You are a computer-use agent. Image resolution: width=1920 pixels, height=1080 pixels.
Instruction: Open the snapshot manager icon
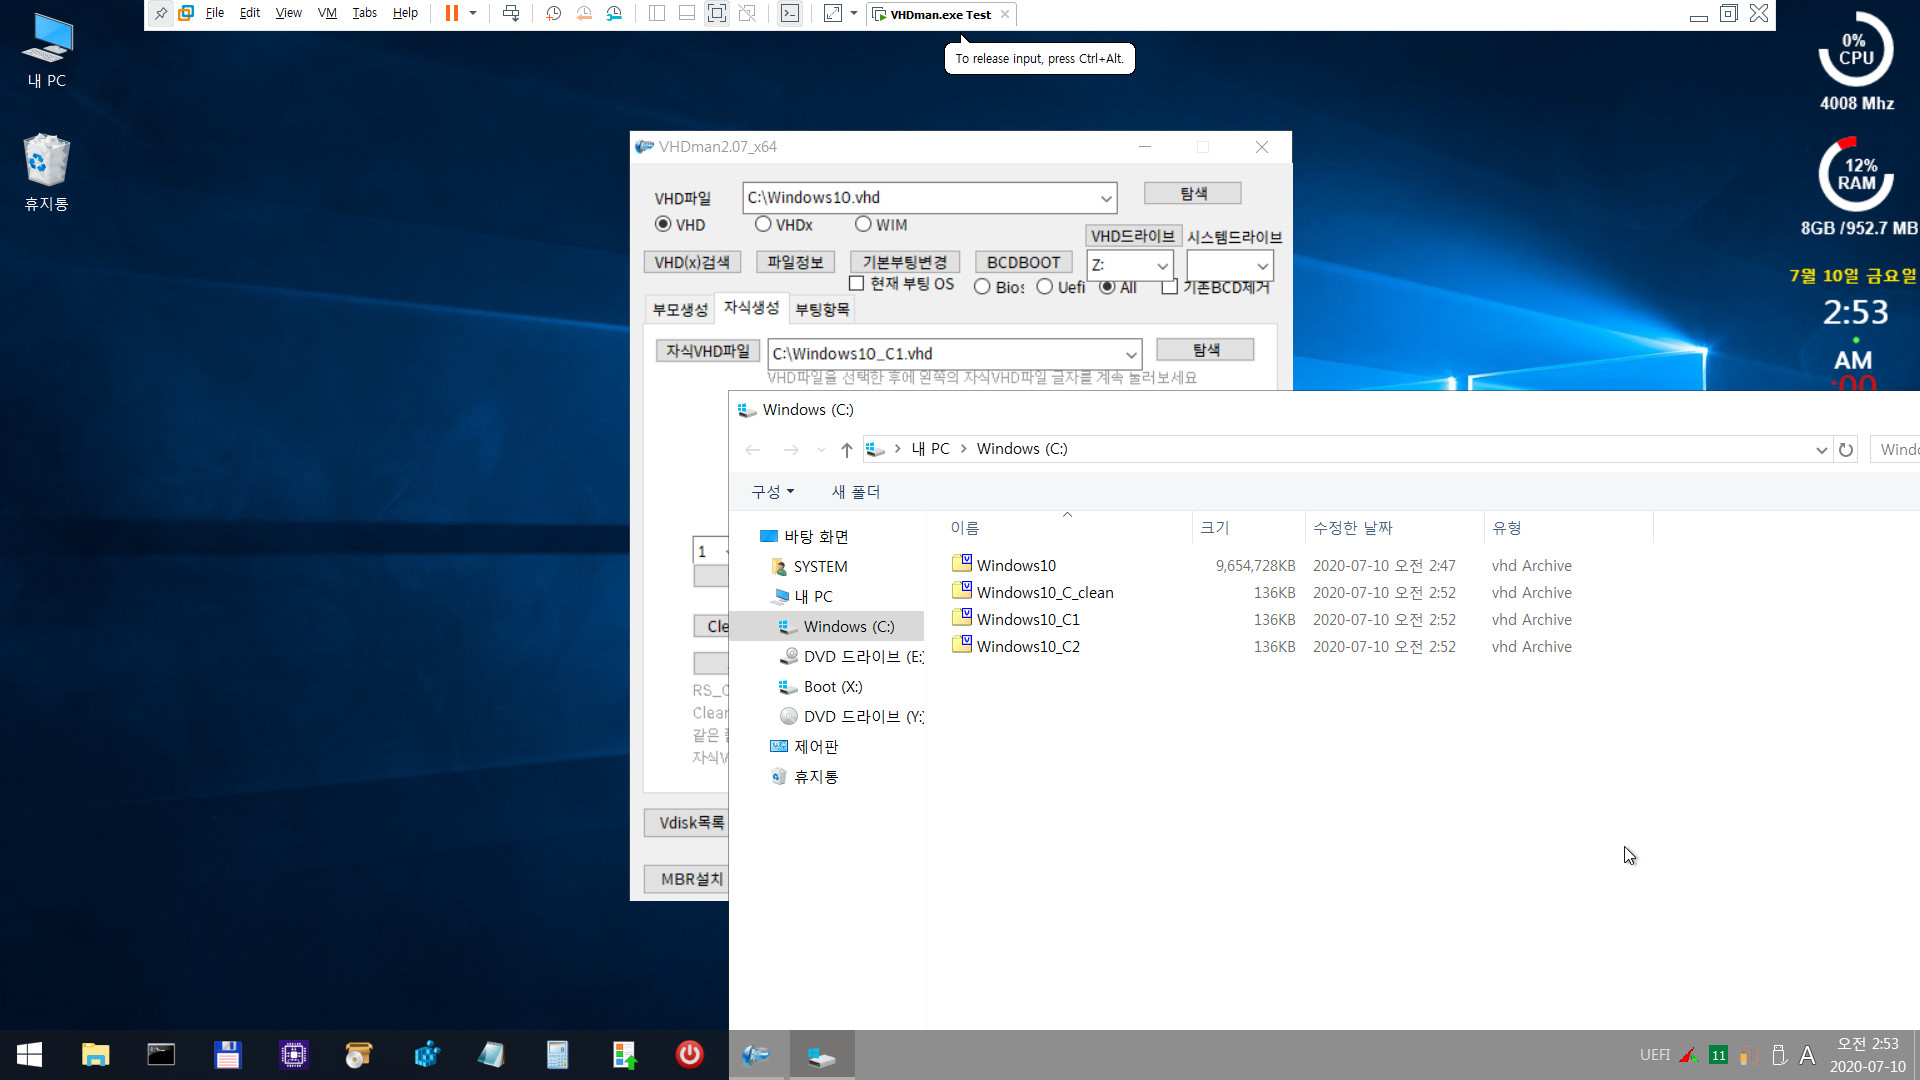(x=614, y=14)
